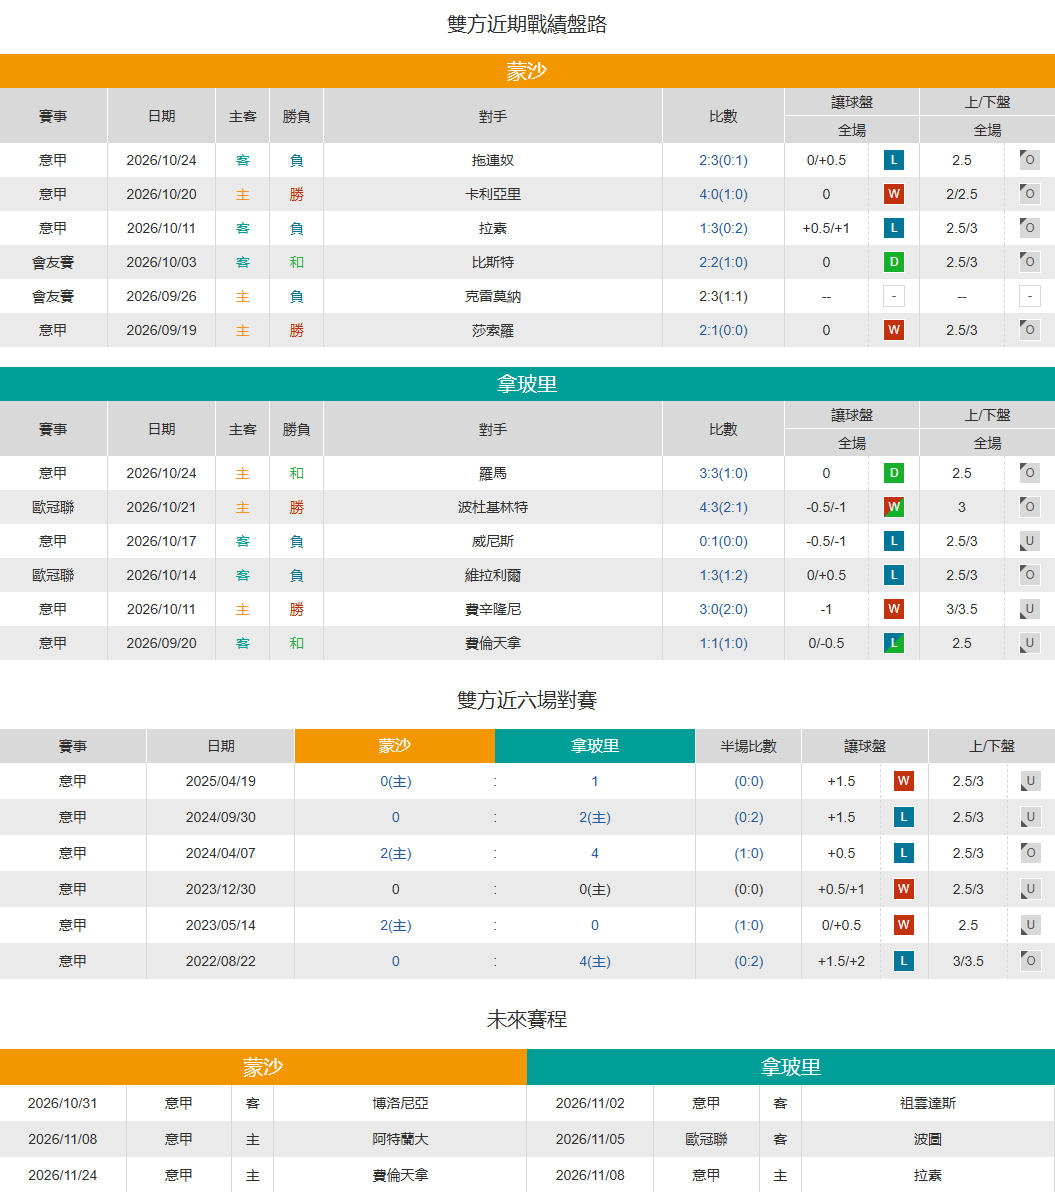The height and width of the screenshot is (1192, 1055).
Task: Click the empty handicap result box in 克雷莫納 row
Action: click(x=894, y=296)
